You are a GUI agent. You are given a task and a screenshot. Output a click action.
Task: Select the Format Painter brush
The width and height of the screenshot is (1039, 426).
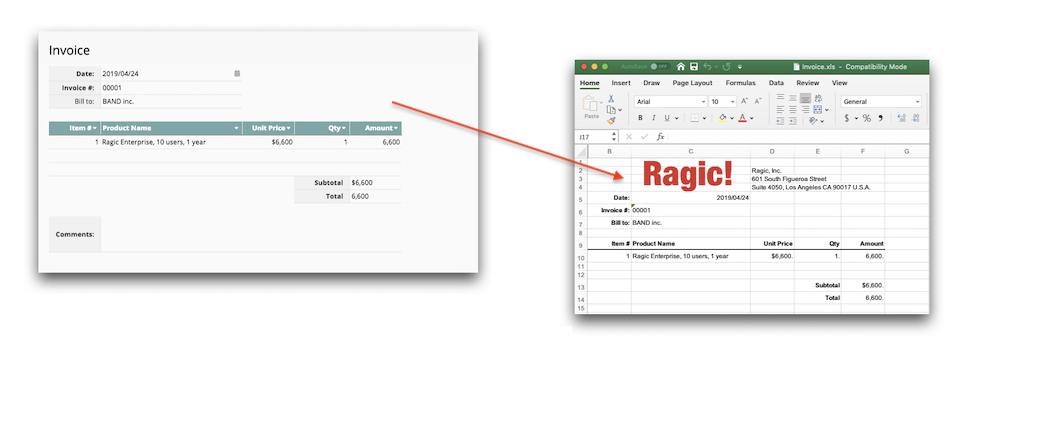610,121
